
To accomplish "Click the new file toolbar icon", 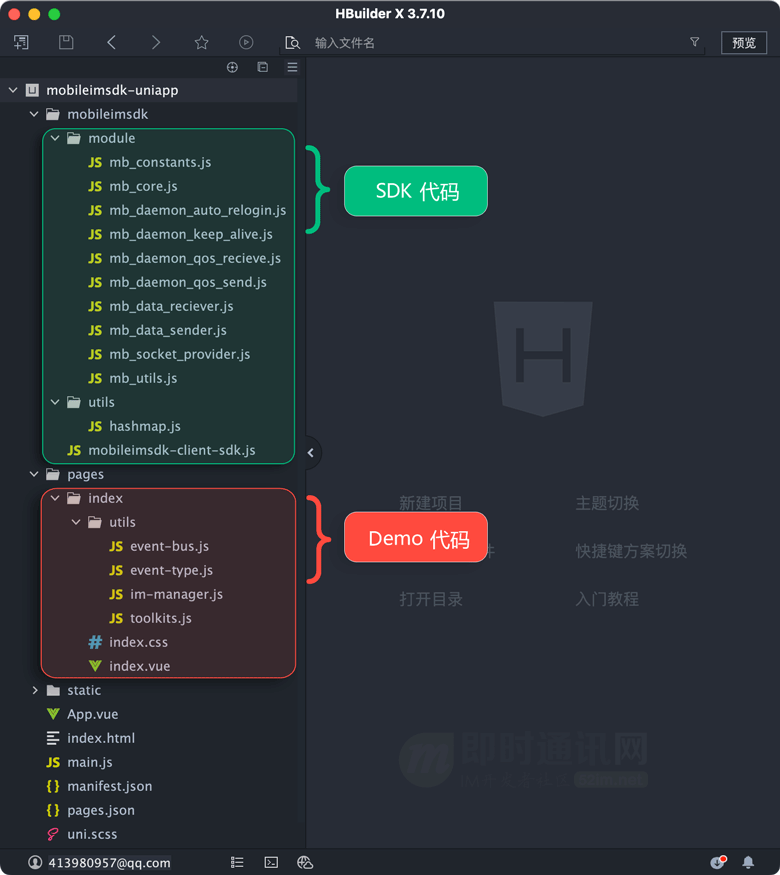I will tap(21, 42).
